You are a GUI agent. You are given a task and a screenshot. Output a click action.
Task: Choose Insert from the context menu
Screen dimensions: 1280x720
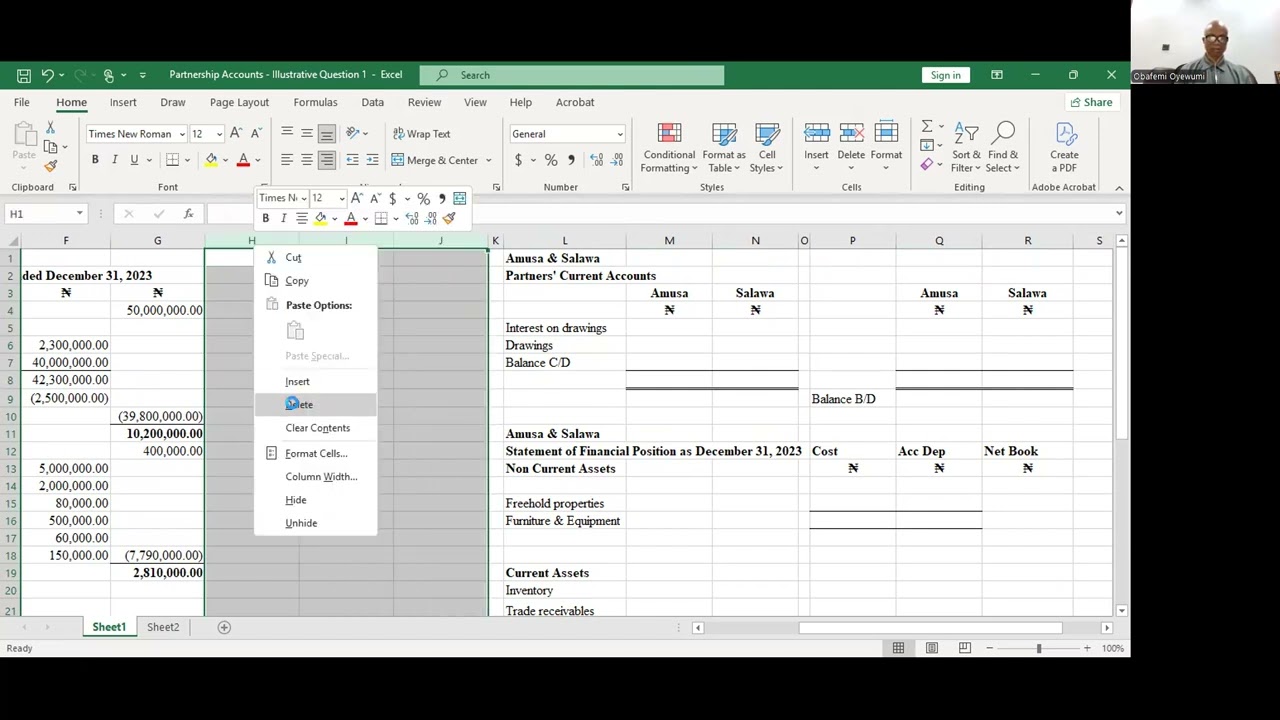click(x=315, y=381)
